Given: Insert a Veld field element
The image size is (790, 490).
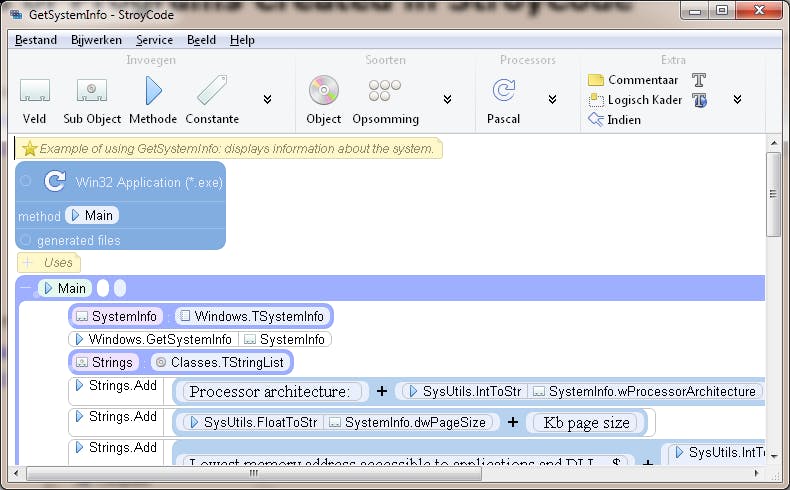Looking at the screenshot, I should [34, 99].
